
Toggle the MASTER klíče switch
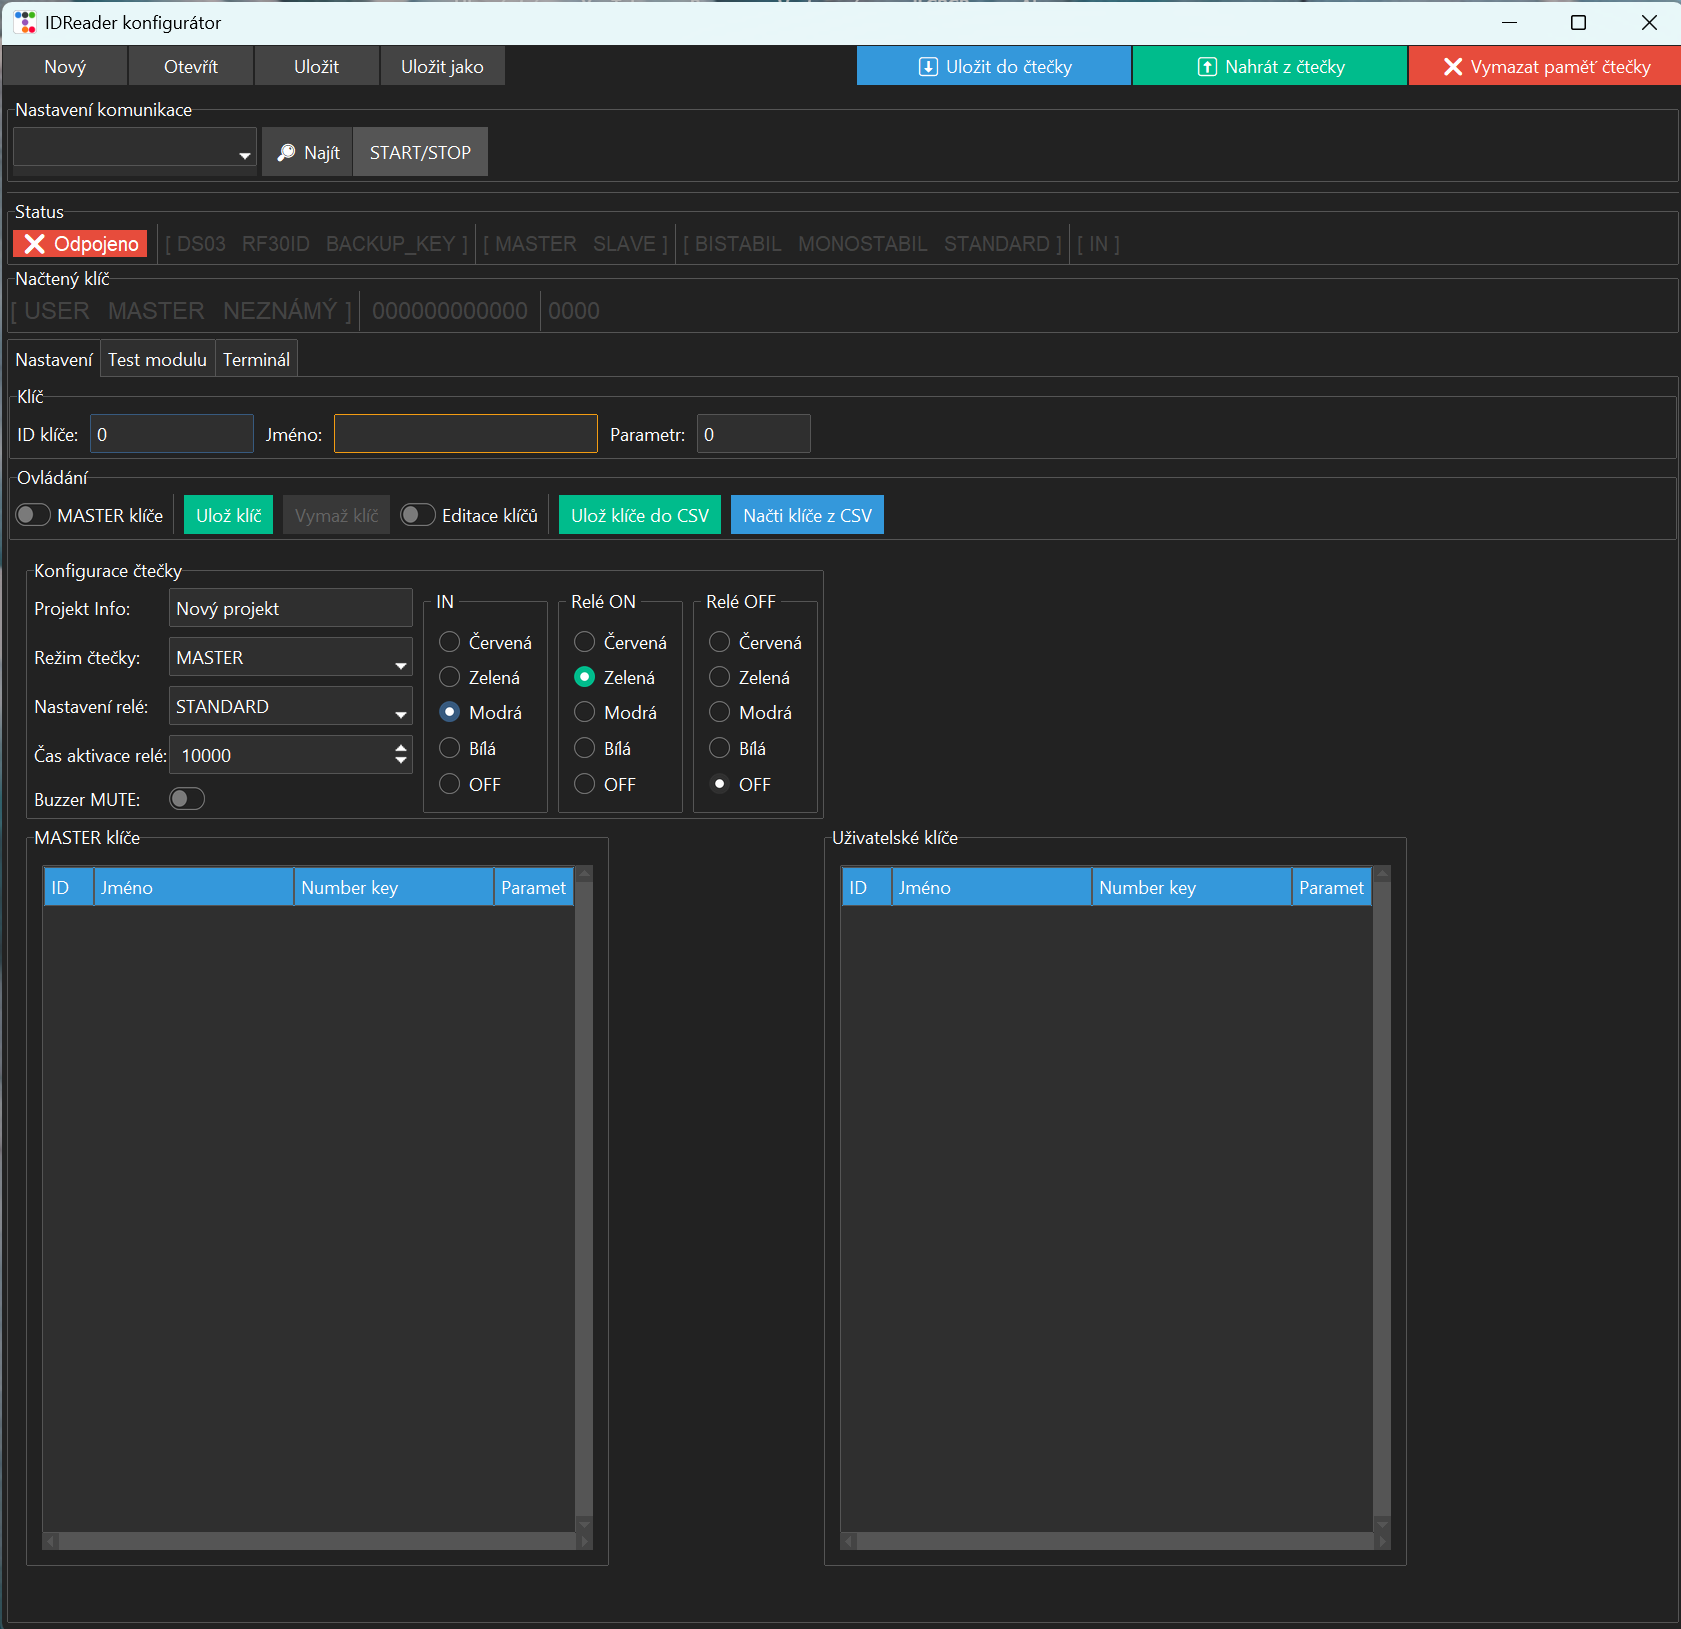33,515
